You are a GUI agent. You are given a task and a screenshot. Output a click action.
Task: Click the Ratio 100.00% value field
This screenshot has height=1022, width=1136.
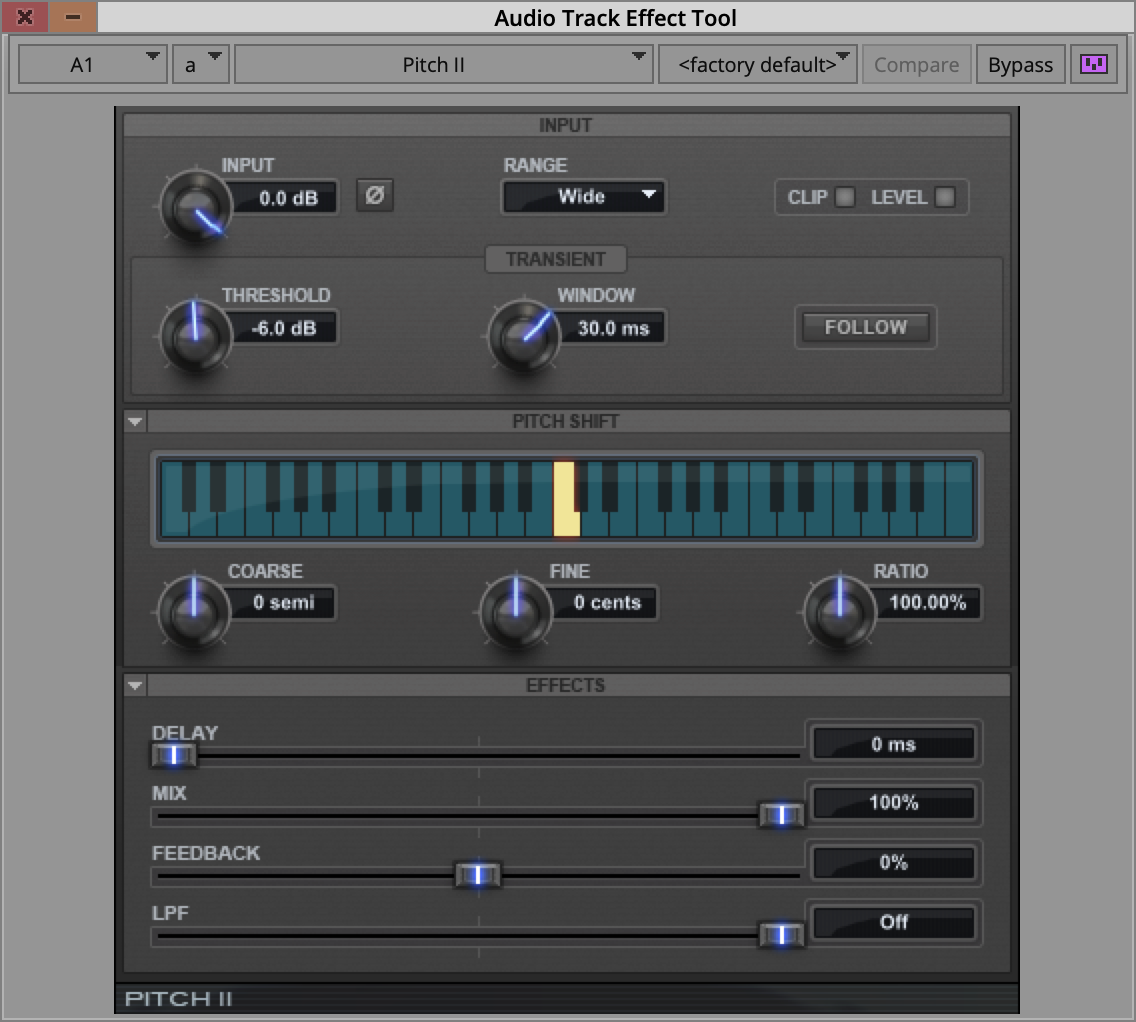(x=928, y=603)
